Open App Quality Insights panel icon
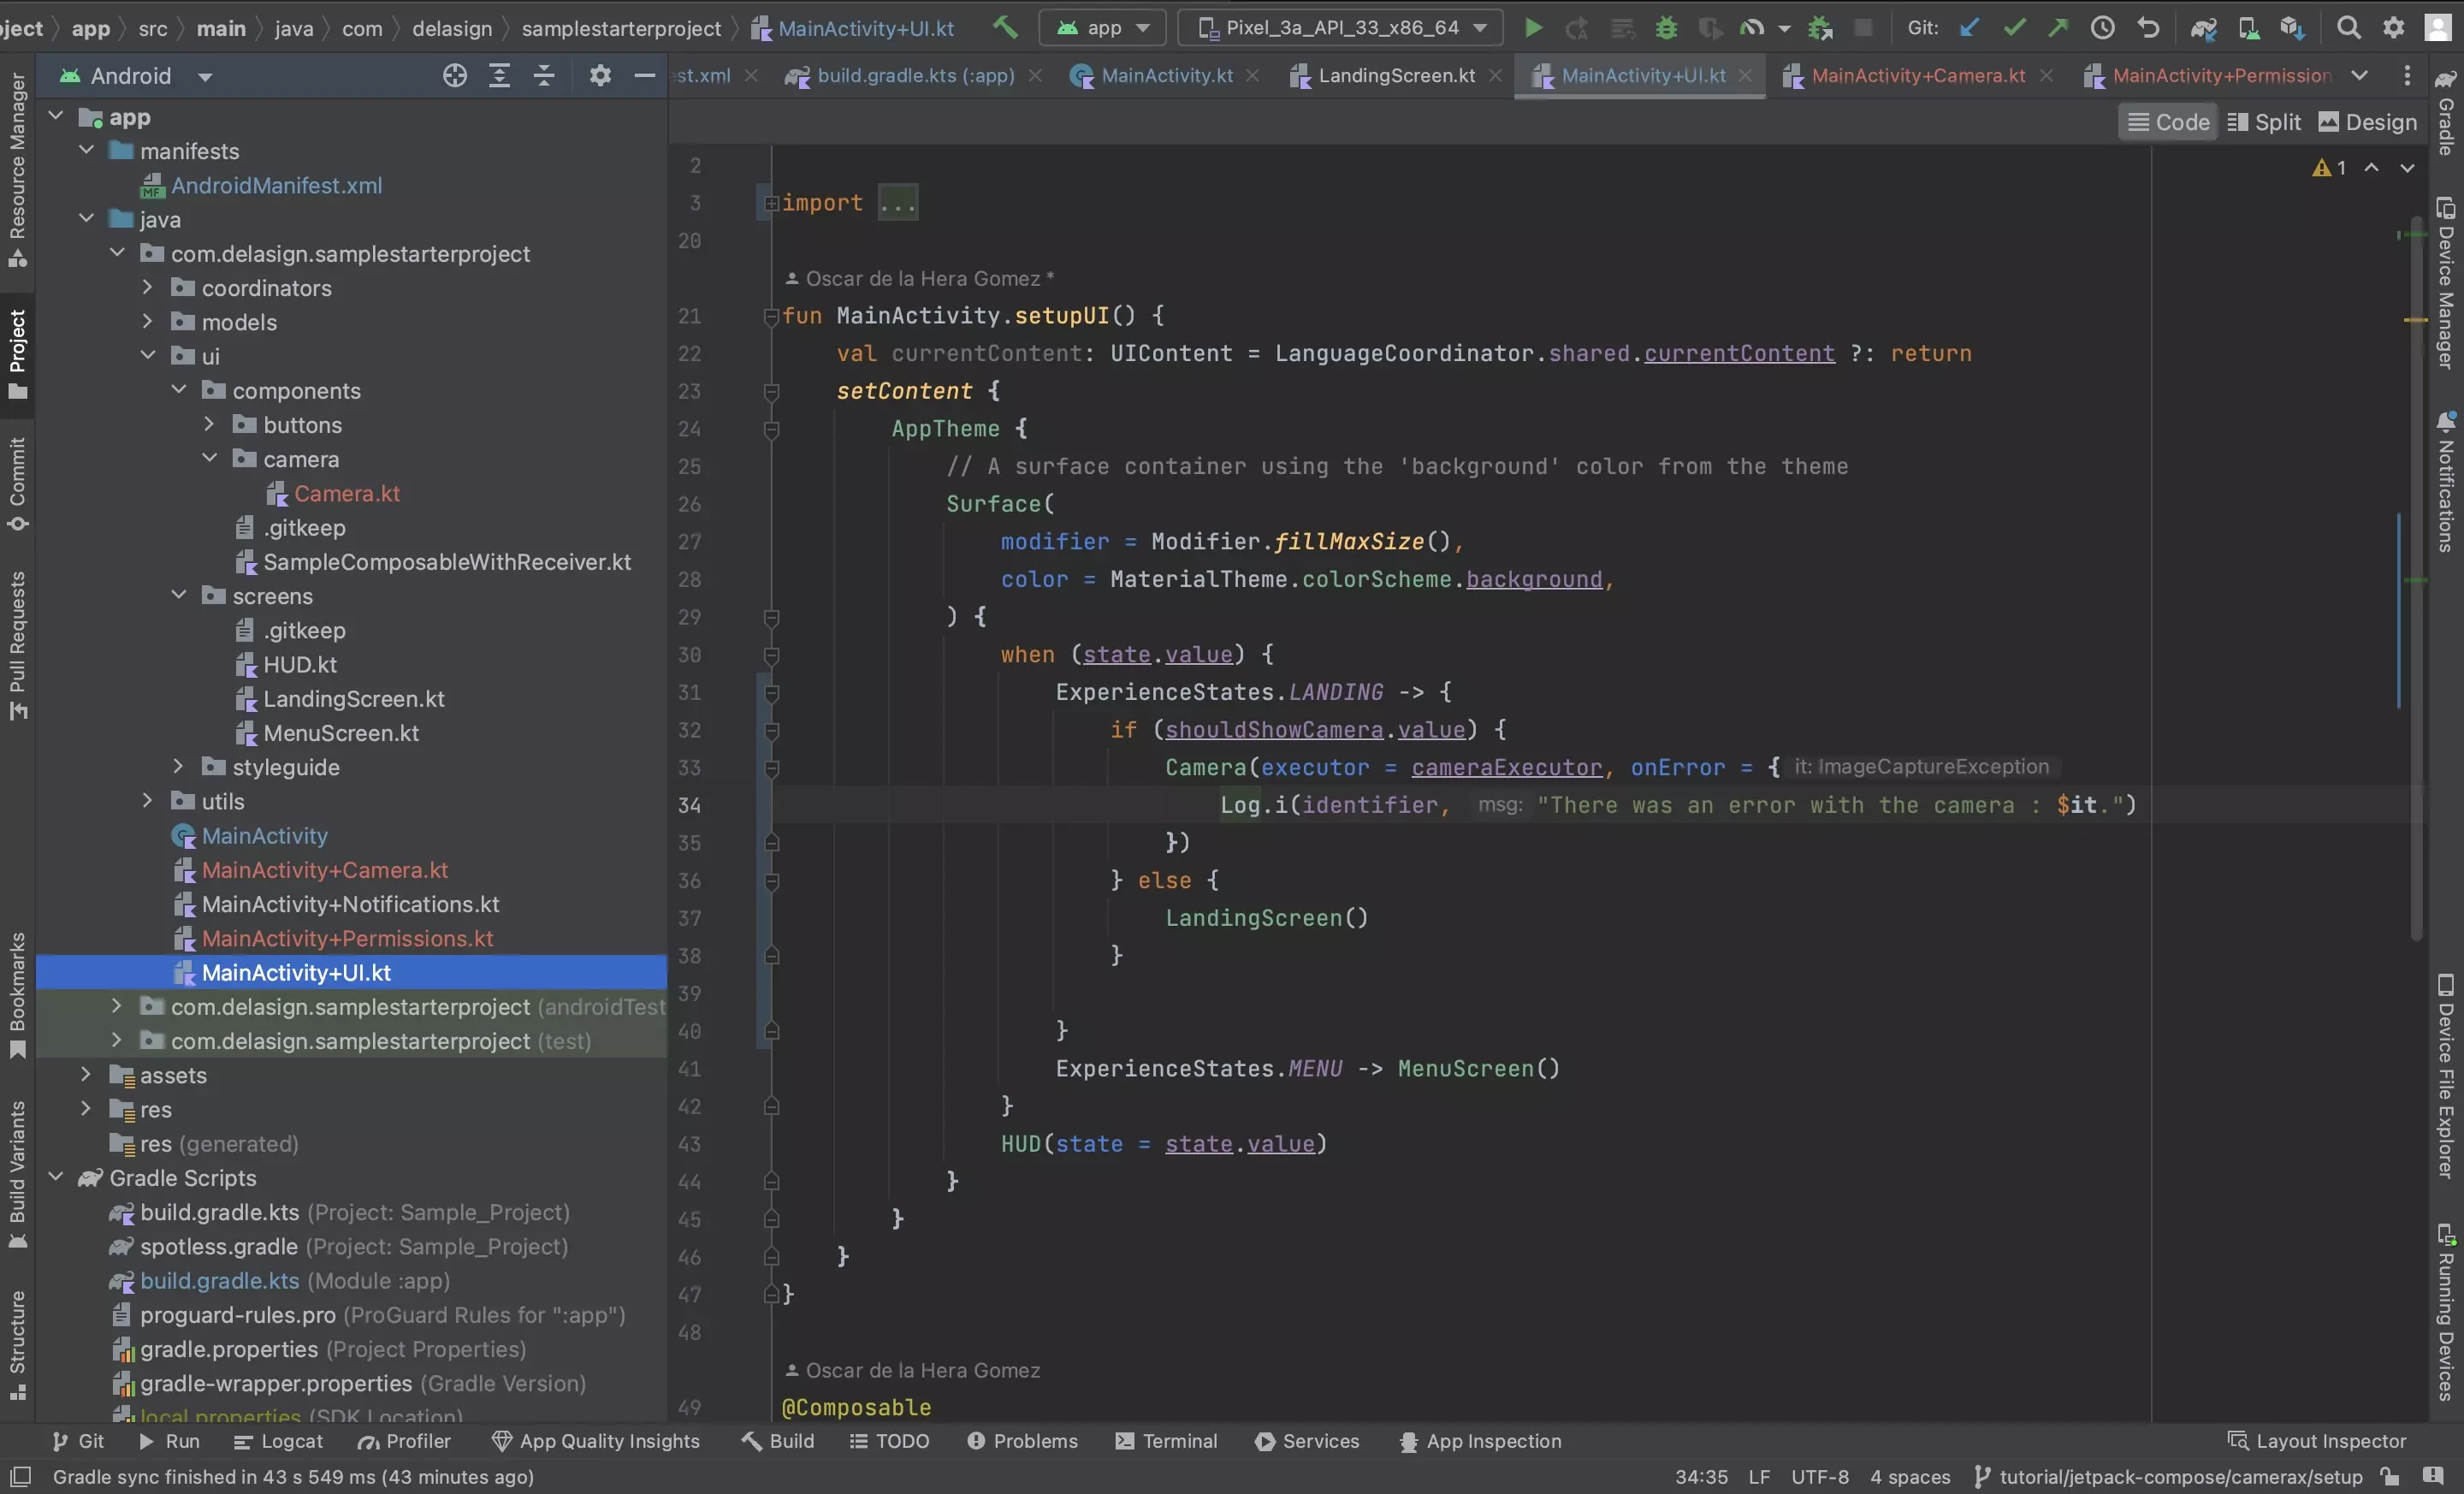Viewport: 2464px width, 1494px height. tap(501, 1441)
